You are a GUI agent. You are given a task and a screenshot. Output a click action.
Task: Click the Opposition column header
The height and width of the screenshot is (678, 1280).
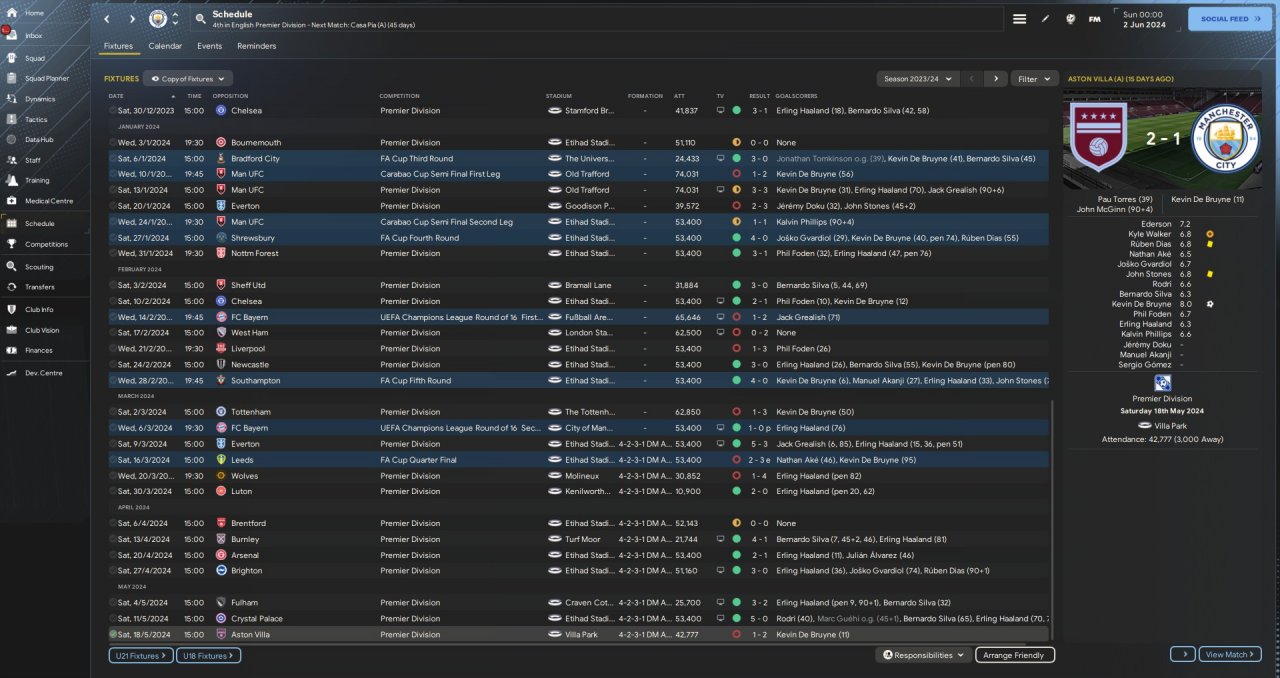tap(230, 96)
